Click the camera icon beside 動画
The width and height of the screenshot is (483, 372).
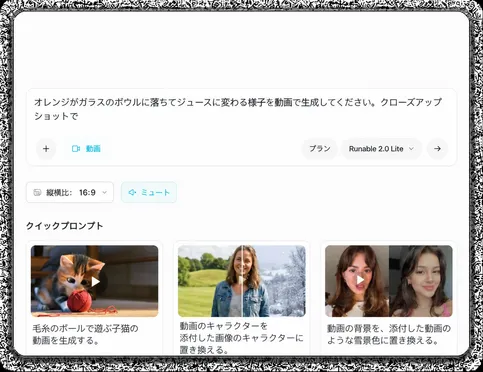[76, 149]
